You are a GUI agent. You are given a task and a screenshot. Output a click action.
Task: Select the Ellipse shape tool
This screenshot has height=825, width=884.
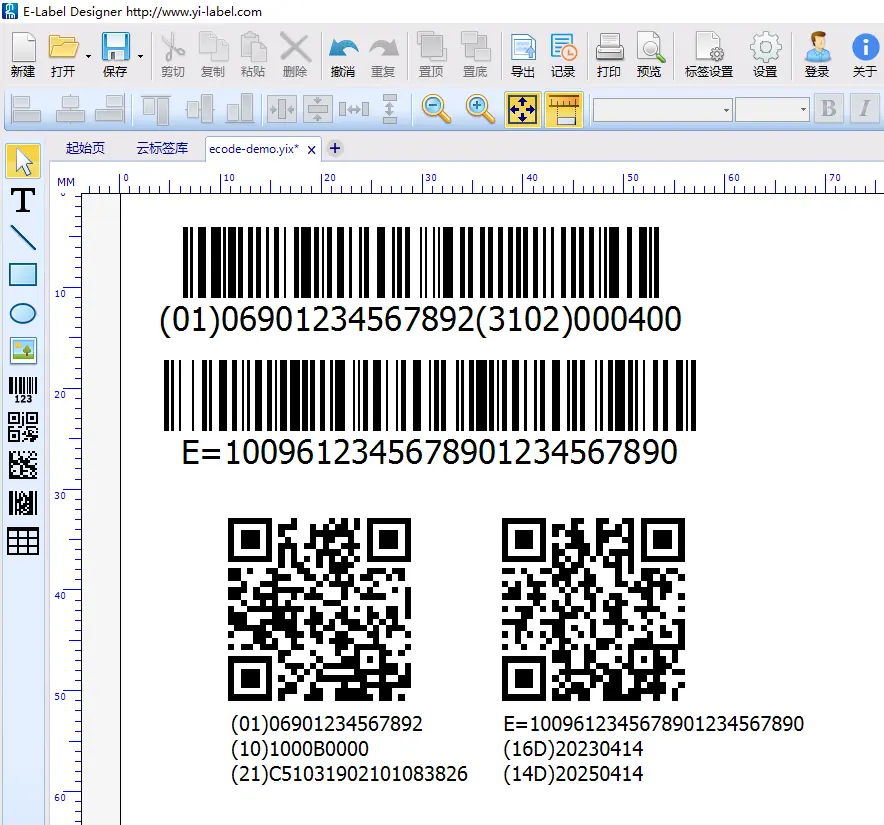(22, 313)
